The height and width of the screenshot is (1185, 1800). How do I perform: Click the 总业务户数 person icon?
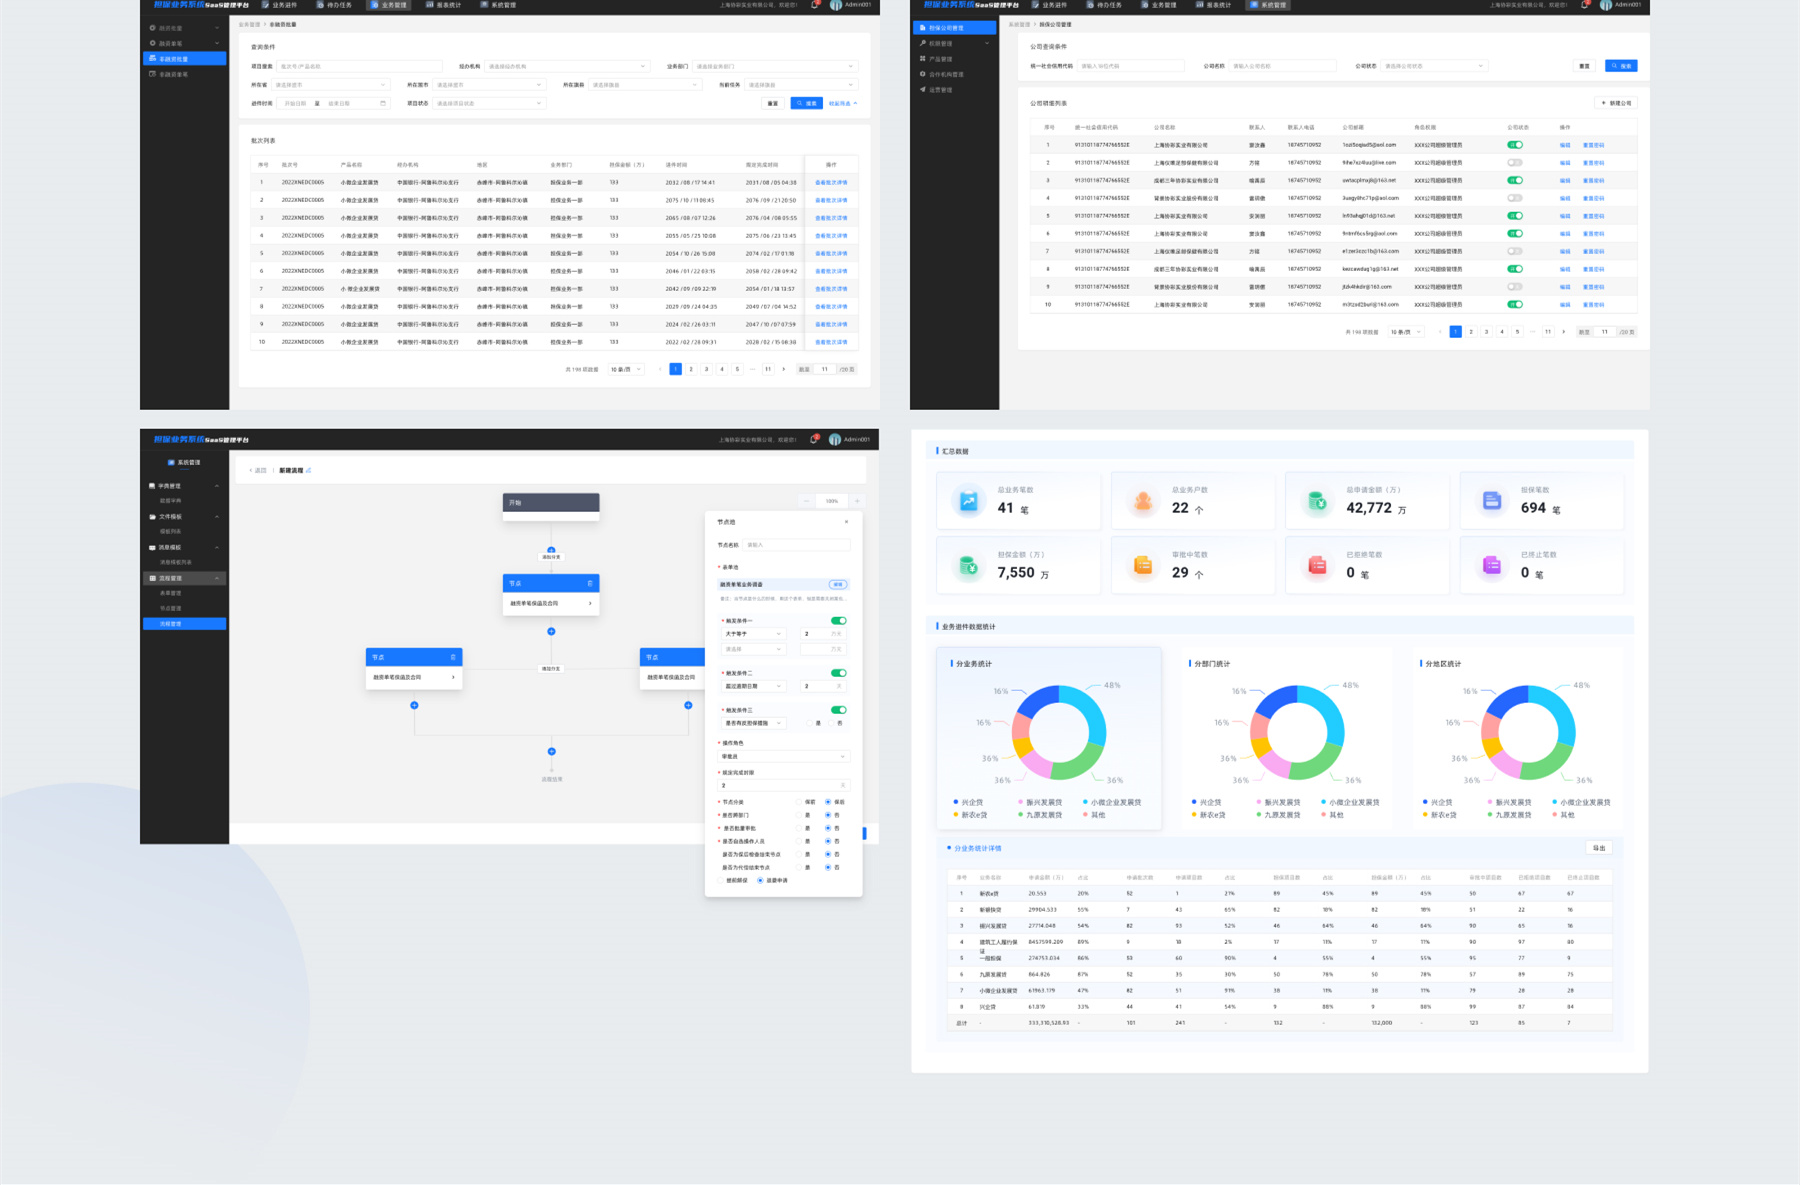click(x=1142, y=501)
